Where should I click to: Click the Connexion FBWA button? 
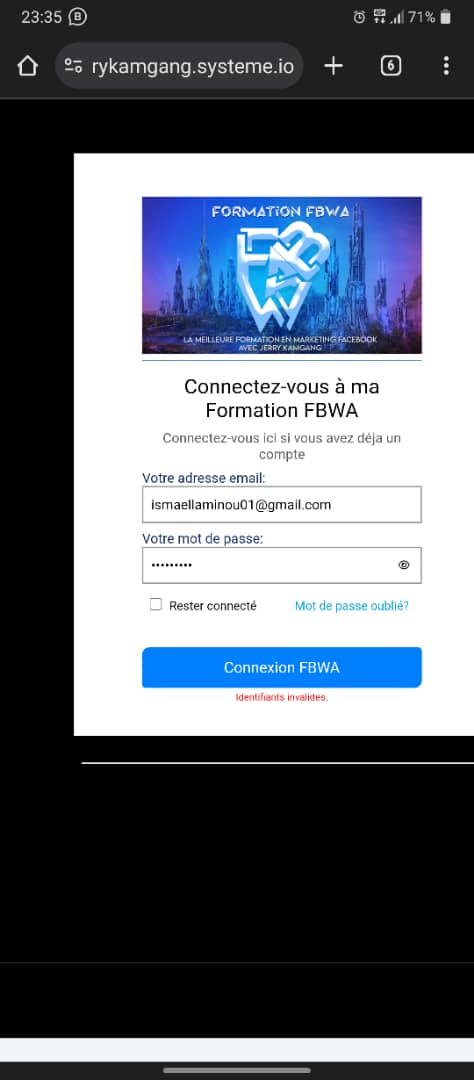282,667
